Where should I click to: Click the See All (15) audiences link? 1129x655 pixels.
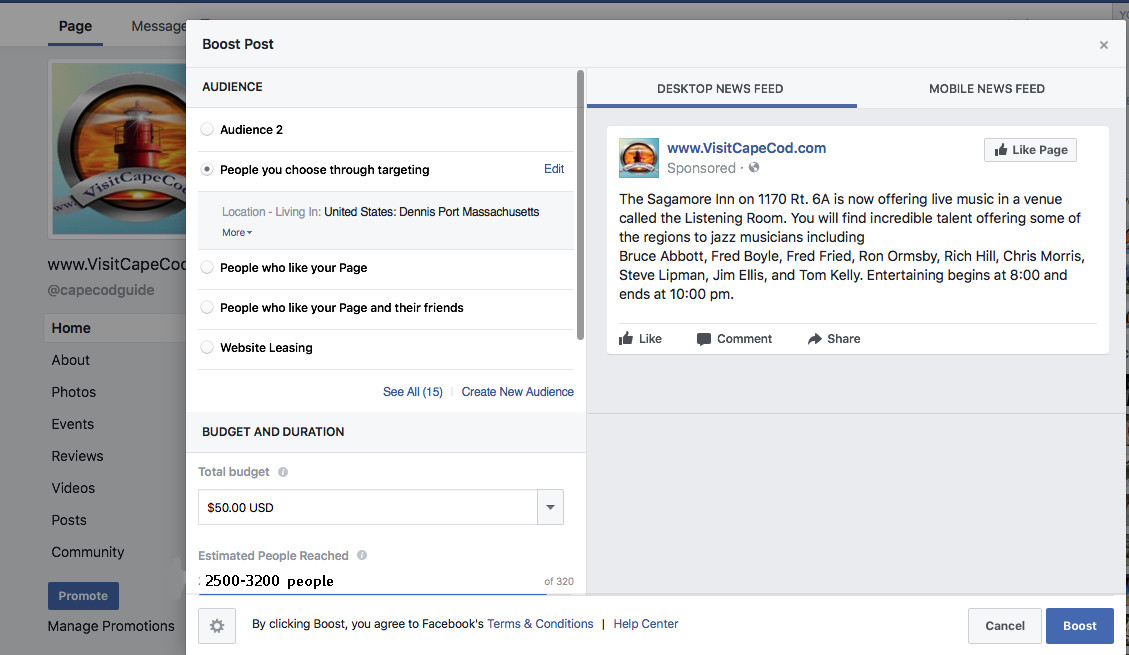pos(413,392)
